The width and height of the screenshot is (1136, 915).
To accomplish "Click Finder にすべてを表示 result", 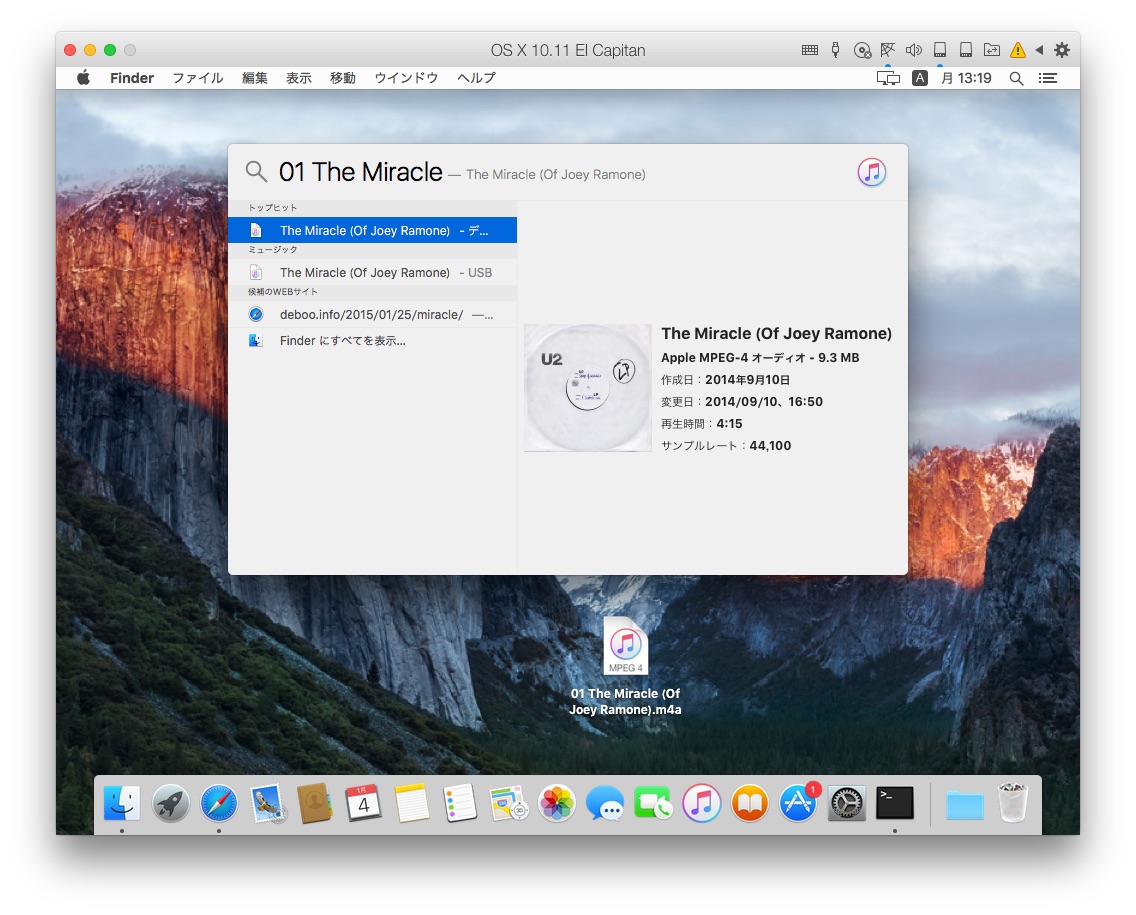I will coord(372,340).
